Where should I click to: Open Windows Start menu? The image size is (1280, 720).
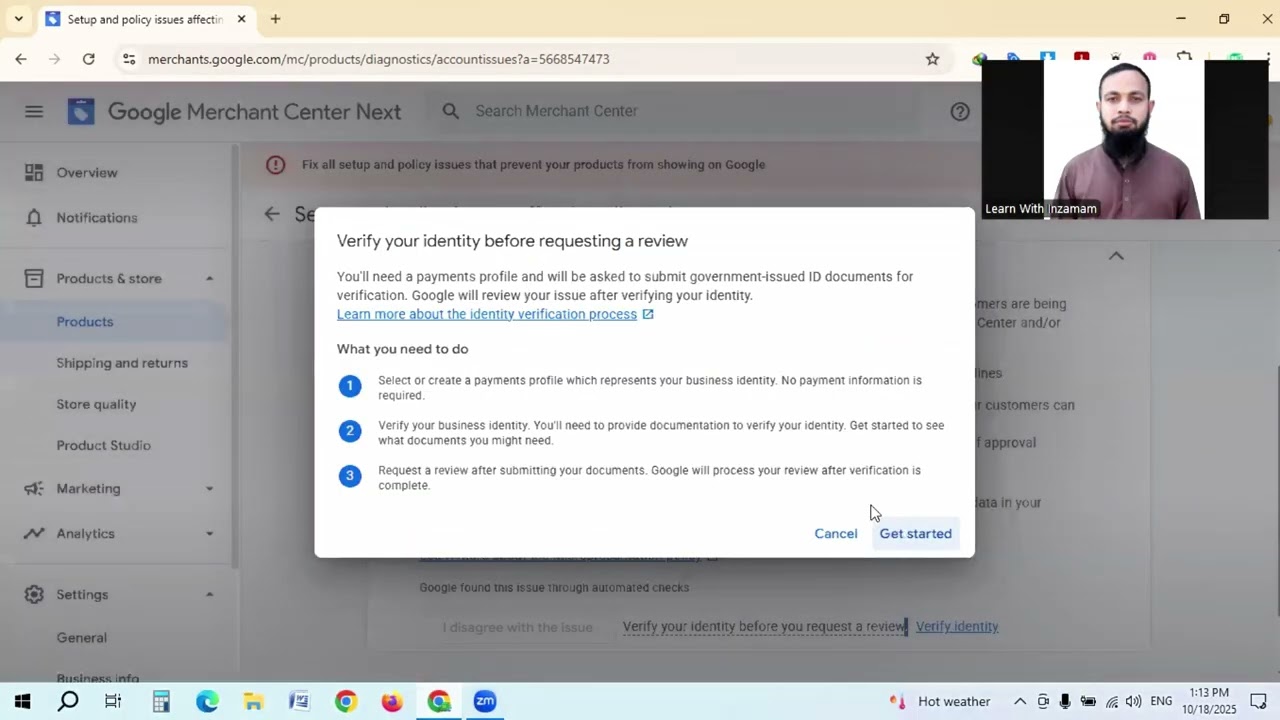click(22, 701)
